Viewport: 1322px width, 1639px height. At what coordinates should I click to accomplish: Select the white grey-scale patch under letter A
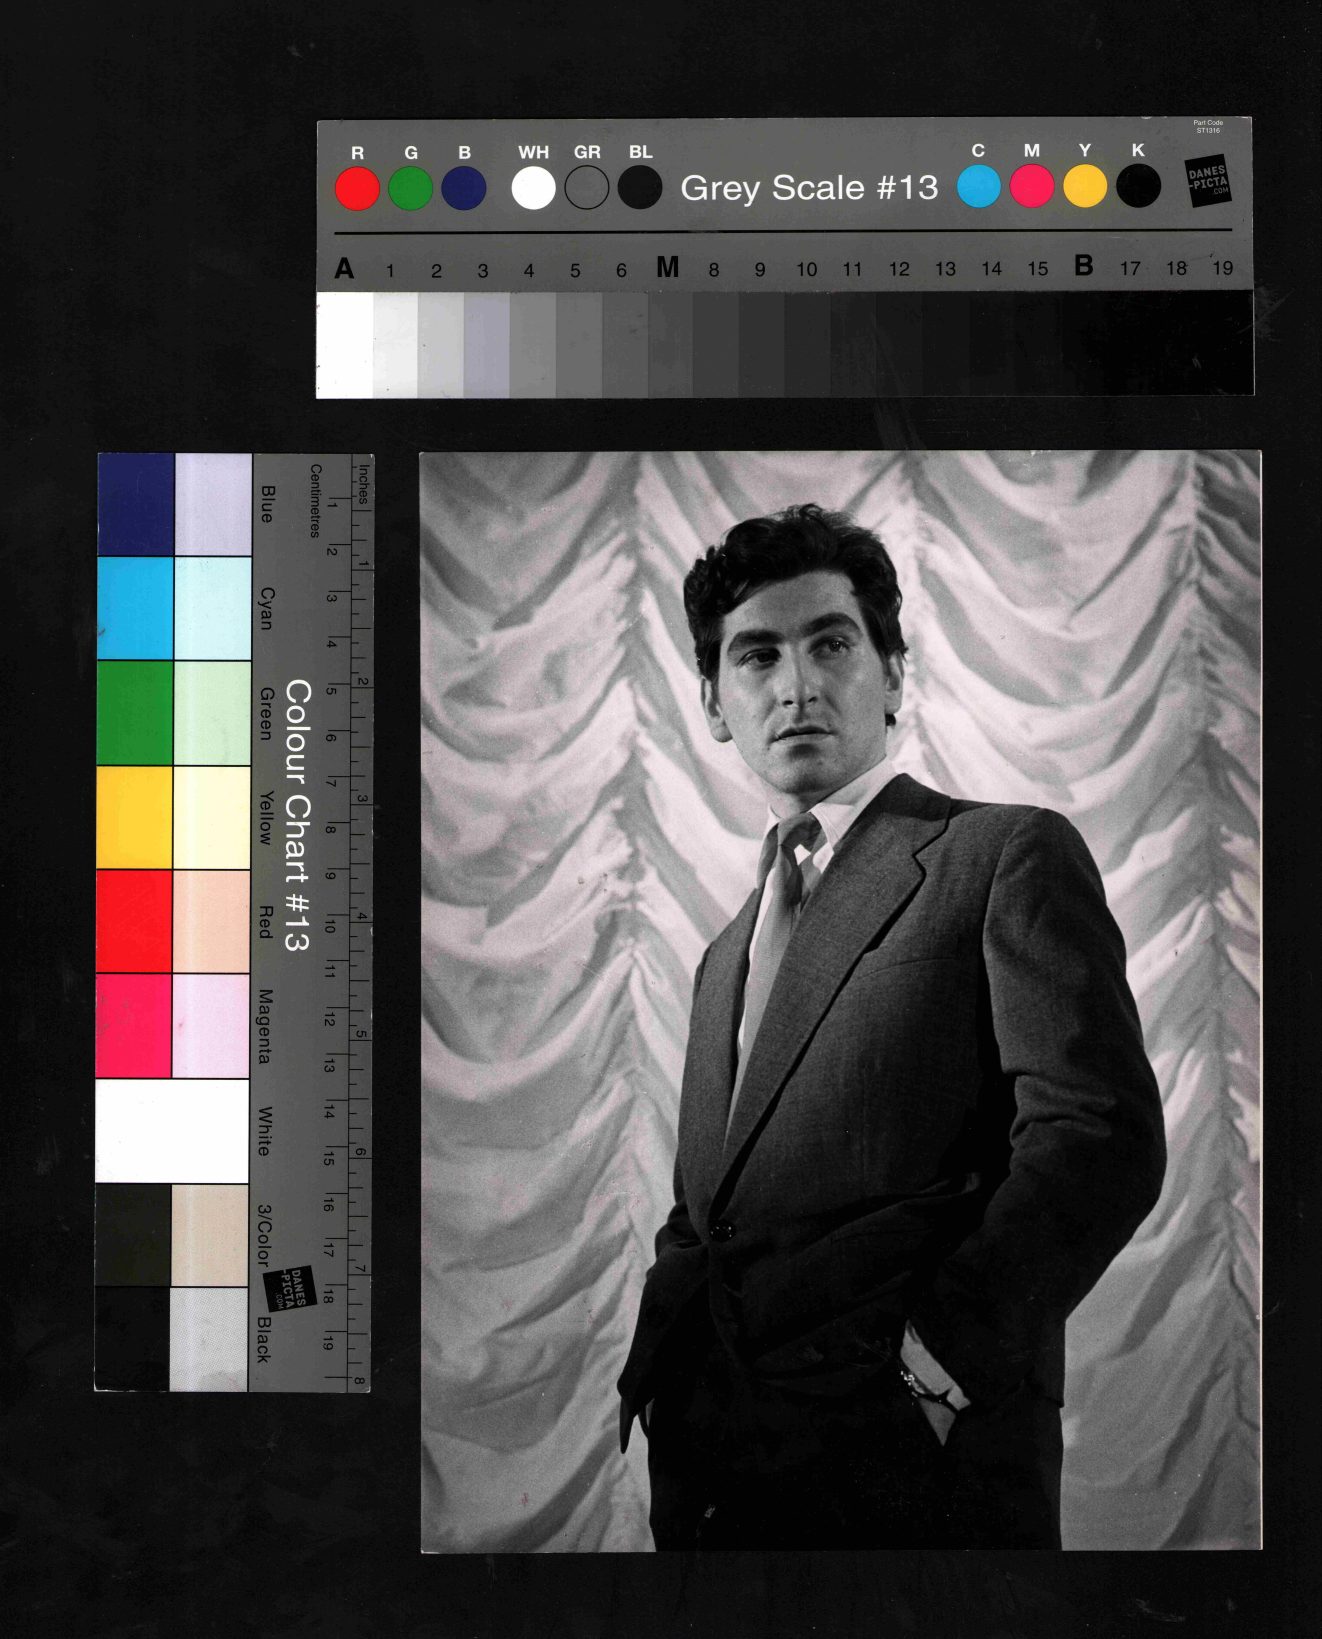(x=345, y=345)
